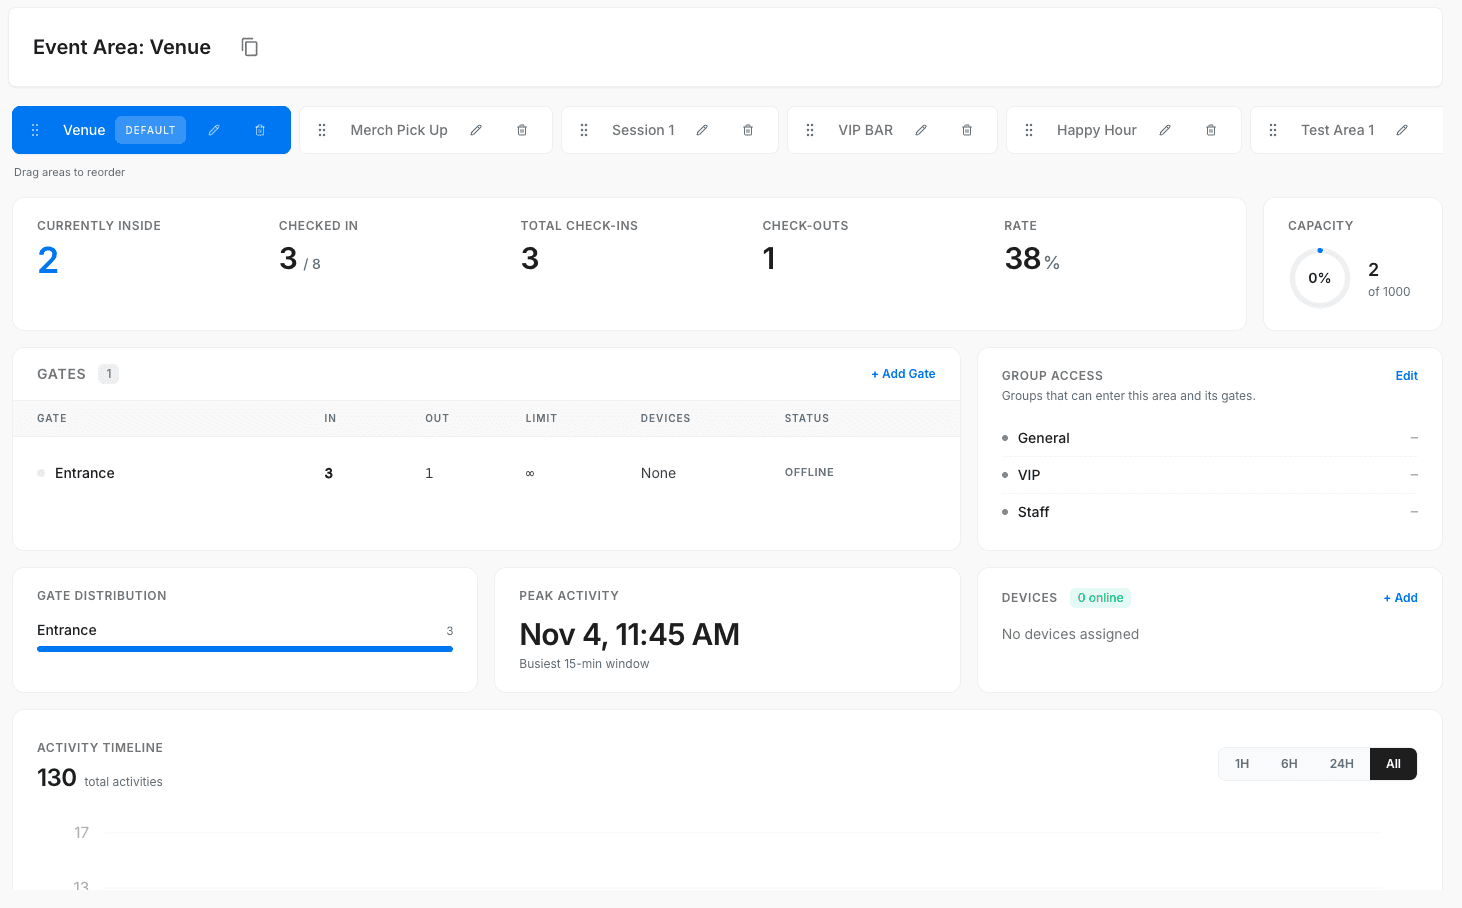Viewport: 1462px width, 908px height.
Task: Click the drag handle on Merch Pick Up
Action: pyautogui.click(x=321, y=129)
